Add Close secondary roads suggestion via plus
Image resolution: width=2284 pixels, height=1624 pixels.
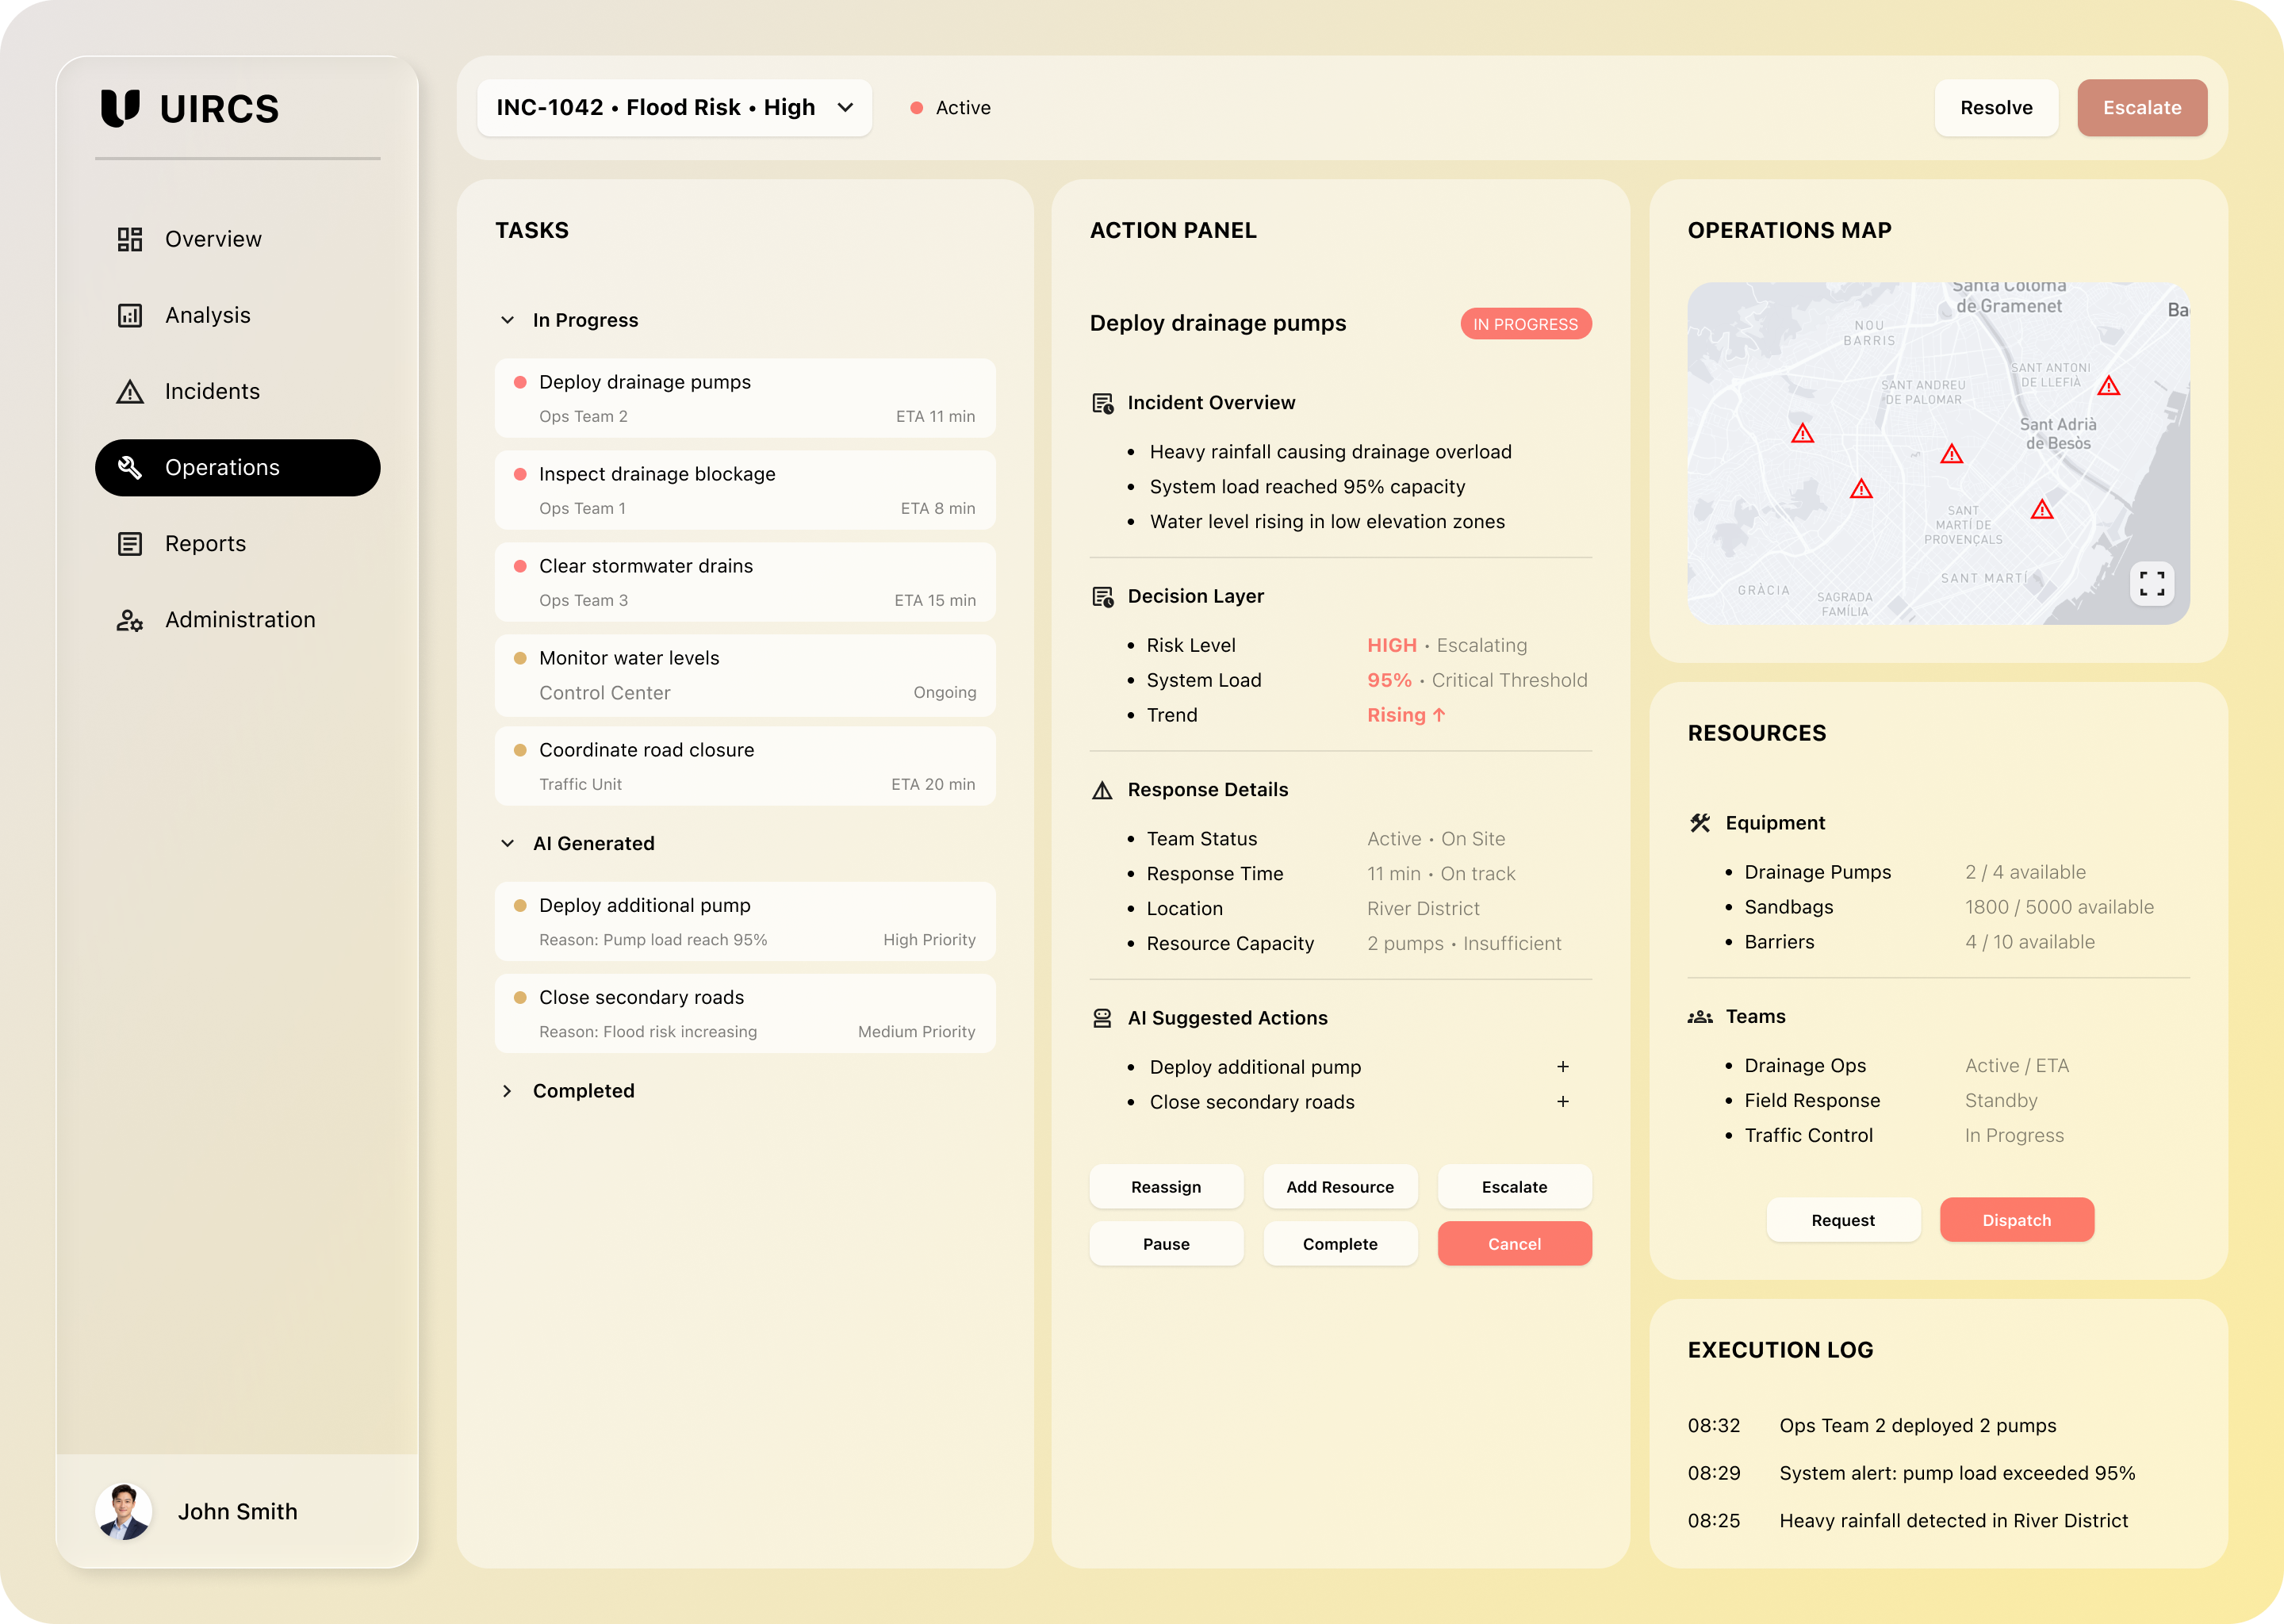pos(1562,1102)
